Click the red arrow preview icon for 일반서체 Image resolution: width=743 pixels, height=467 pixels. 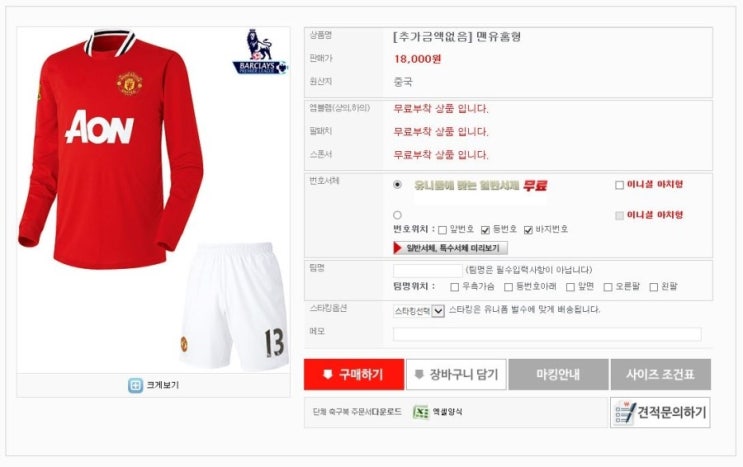pyautogui.click(x=398, y=248)
